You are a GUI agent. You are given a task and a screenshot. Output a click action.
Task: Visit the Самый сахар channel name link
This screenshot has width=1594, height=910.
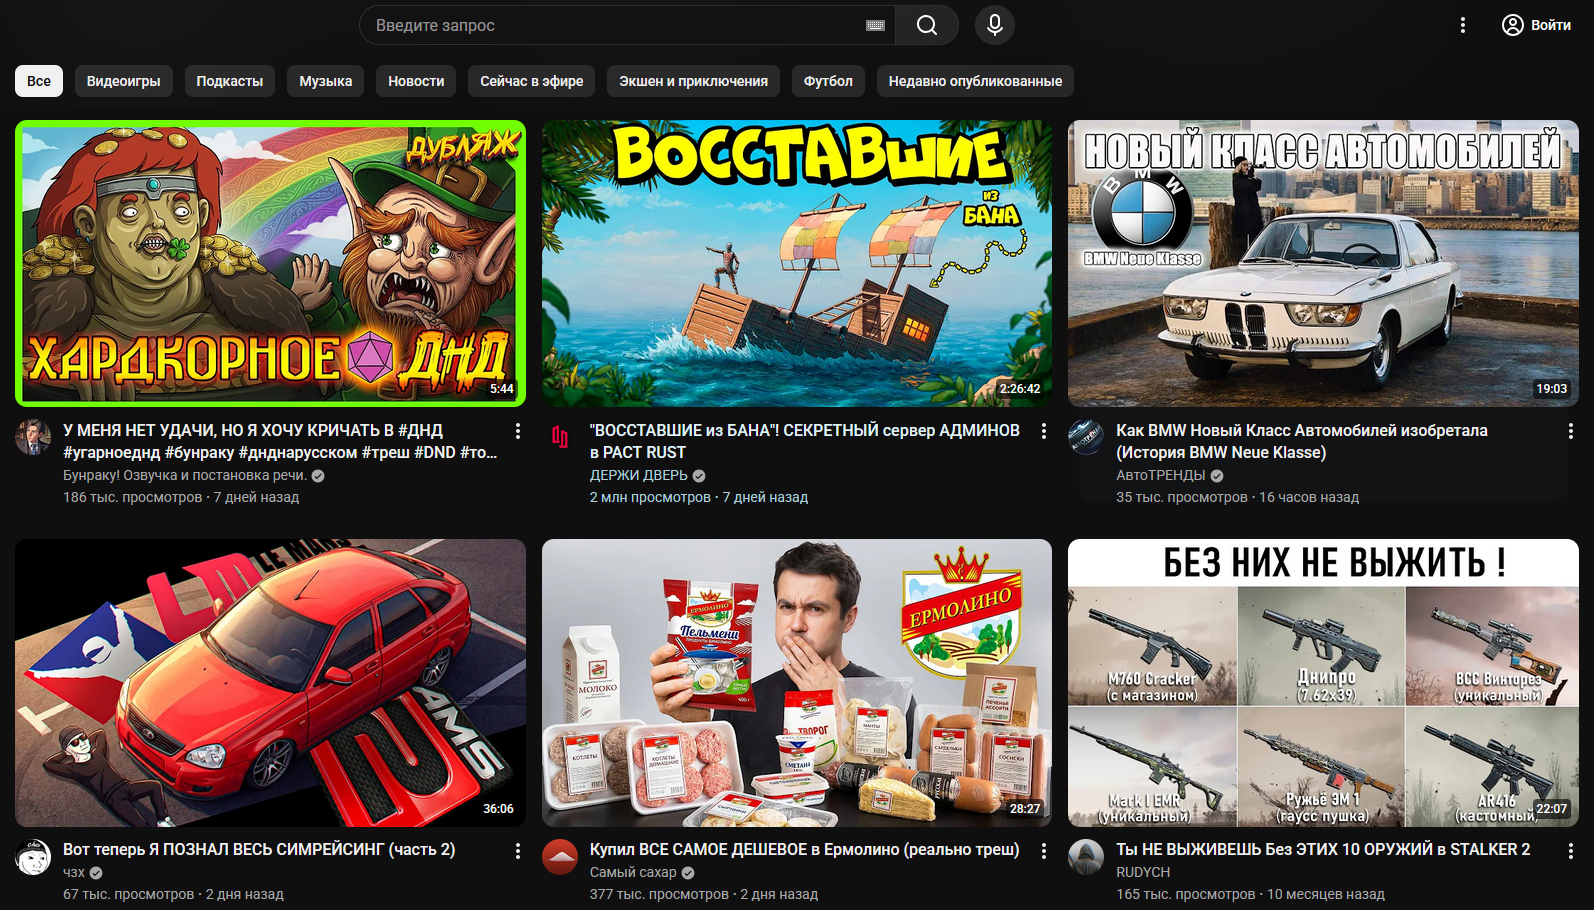pyautogui.click(x=633, y=872)
